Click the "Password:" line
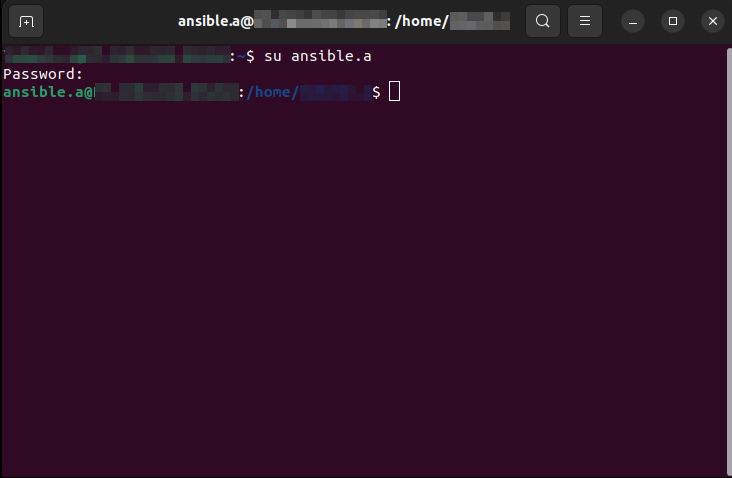732x478 pixels. click(x=43, y=74)
